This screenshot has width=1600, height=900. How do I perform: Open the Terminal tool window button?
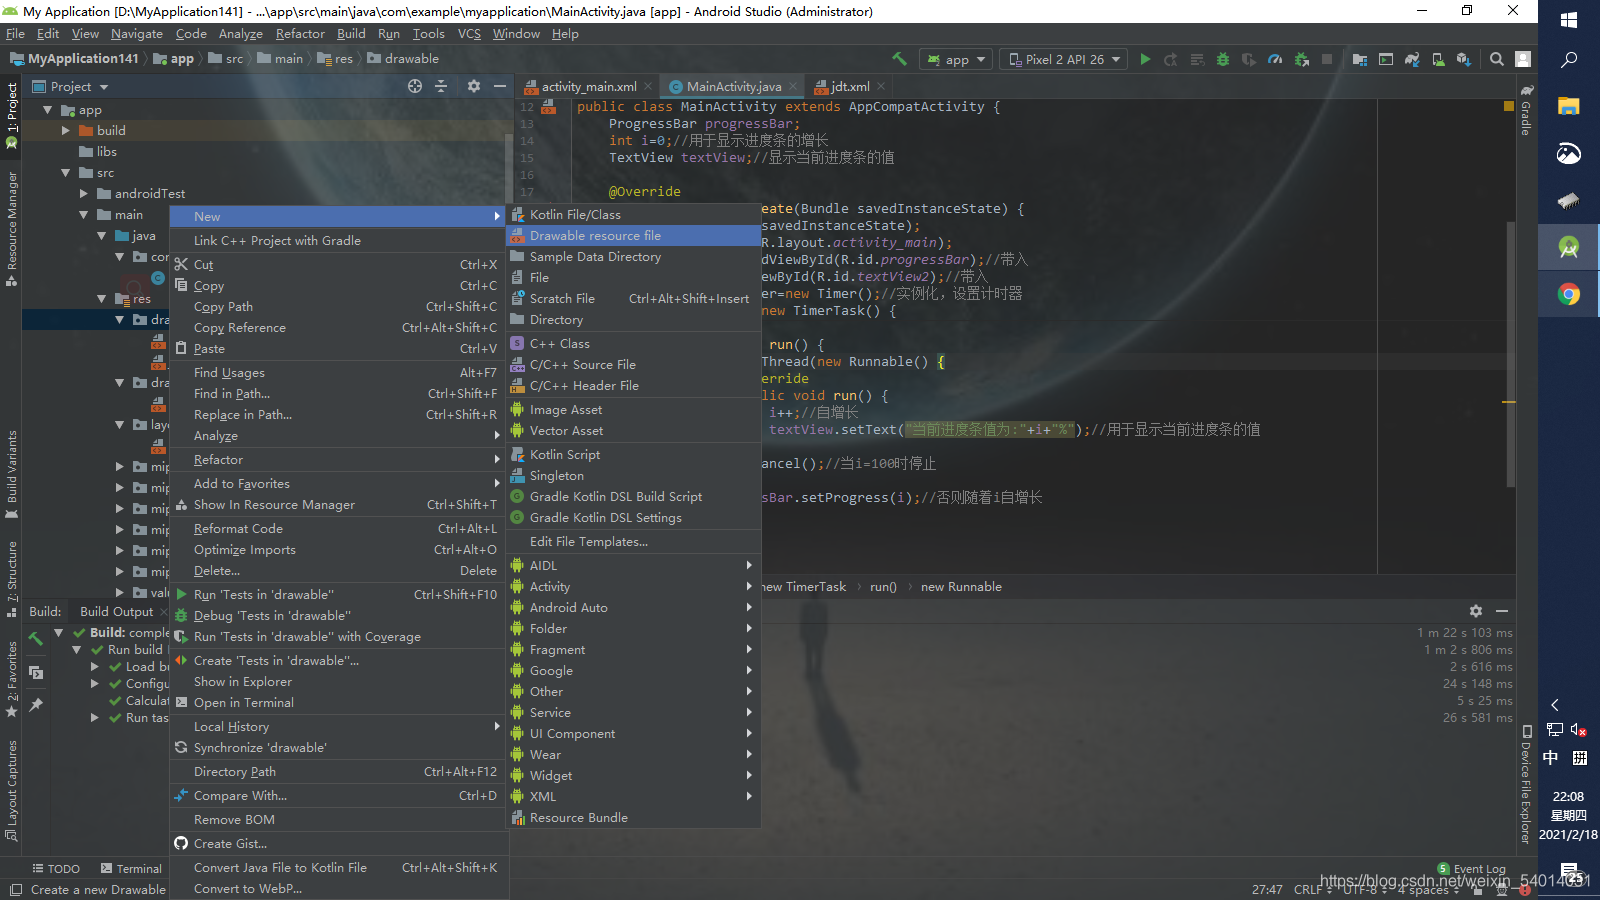pos(130,869)
